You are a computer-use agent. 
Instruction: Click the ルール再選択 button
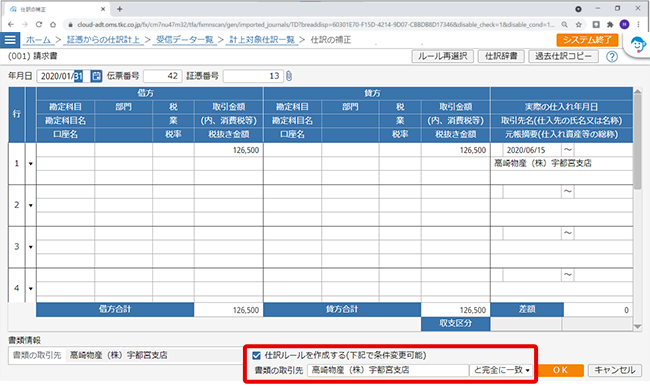tap(442, 56)
